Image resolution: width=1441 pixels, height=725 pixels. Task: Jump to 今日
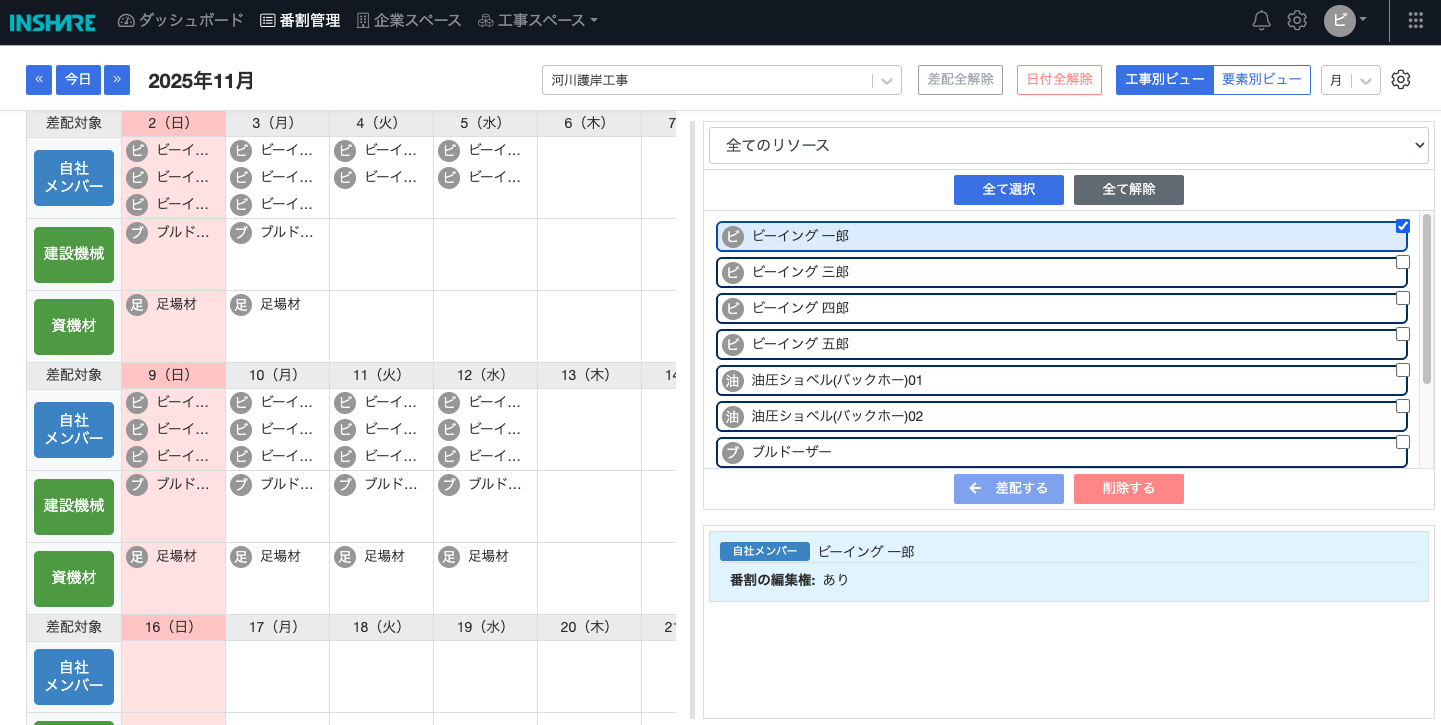tap(78, 80)
